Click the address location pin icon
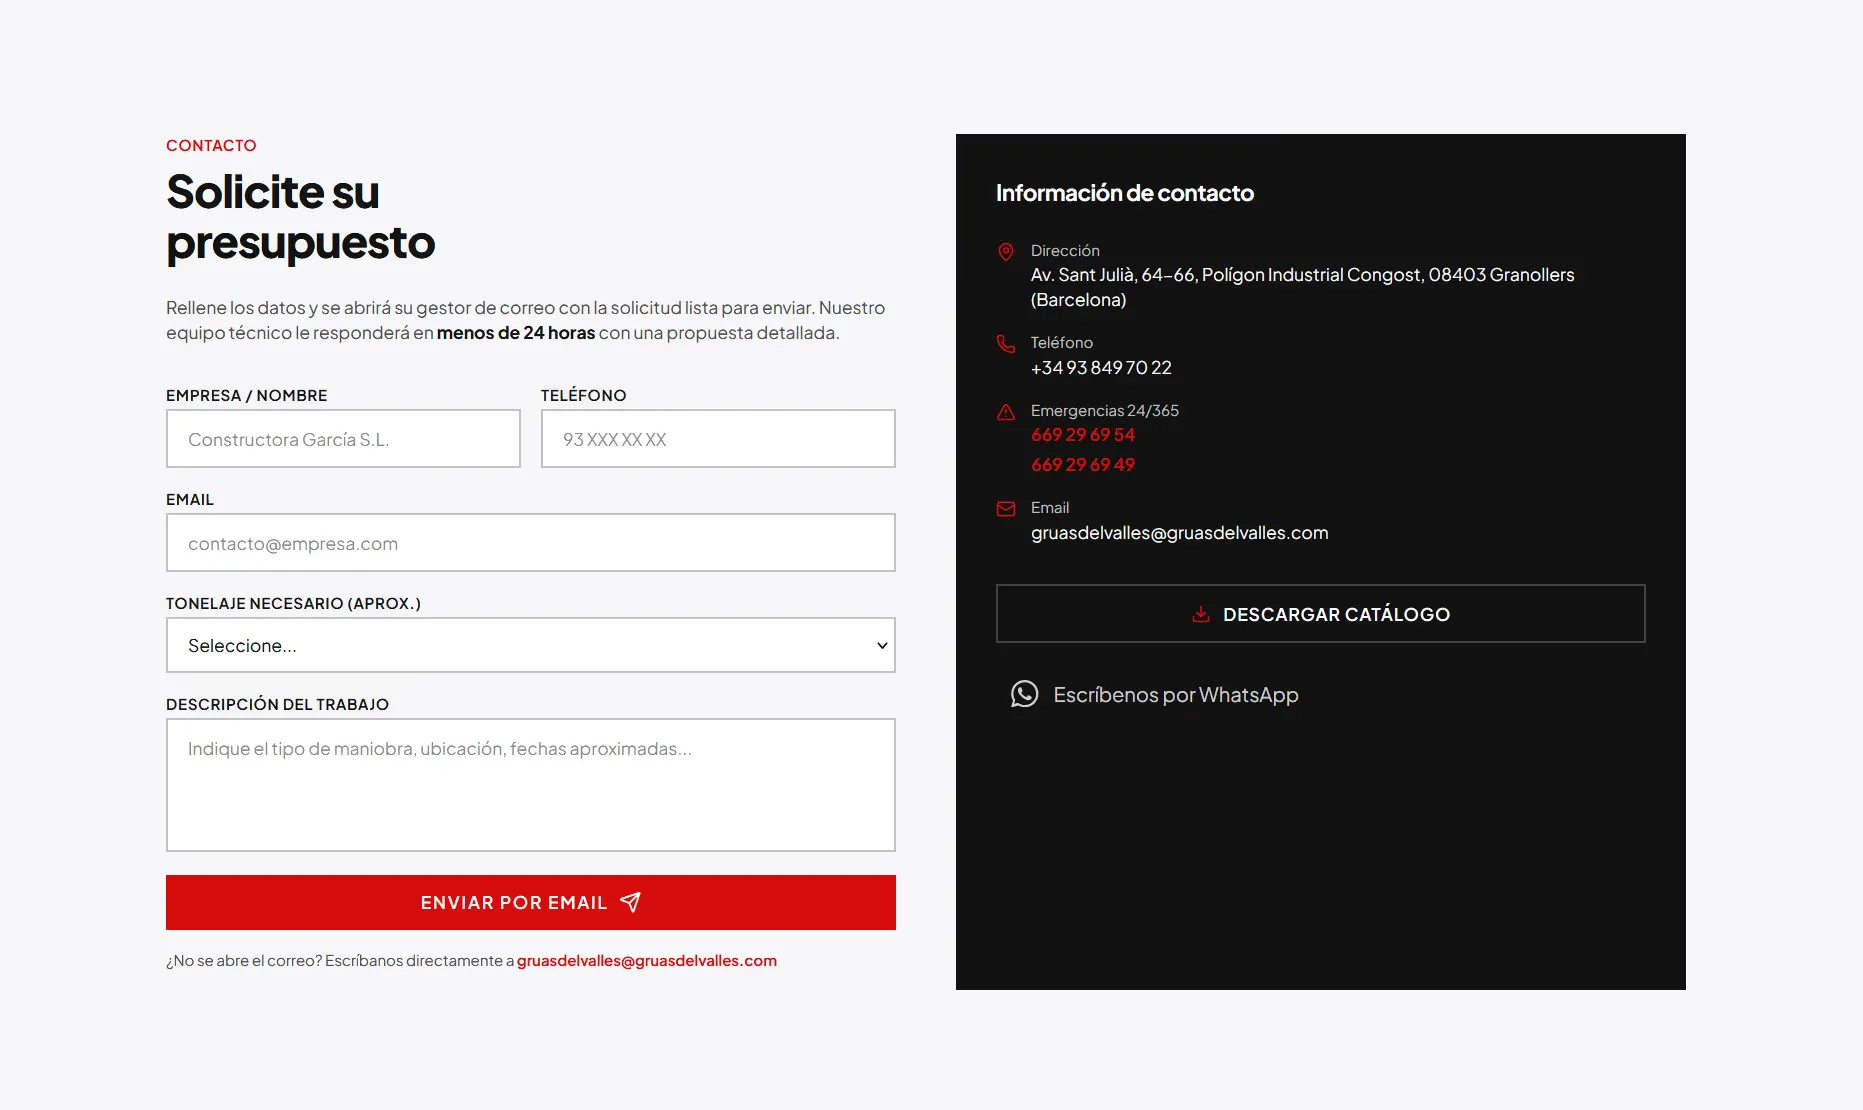 click(x=1006, y=252)
